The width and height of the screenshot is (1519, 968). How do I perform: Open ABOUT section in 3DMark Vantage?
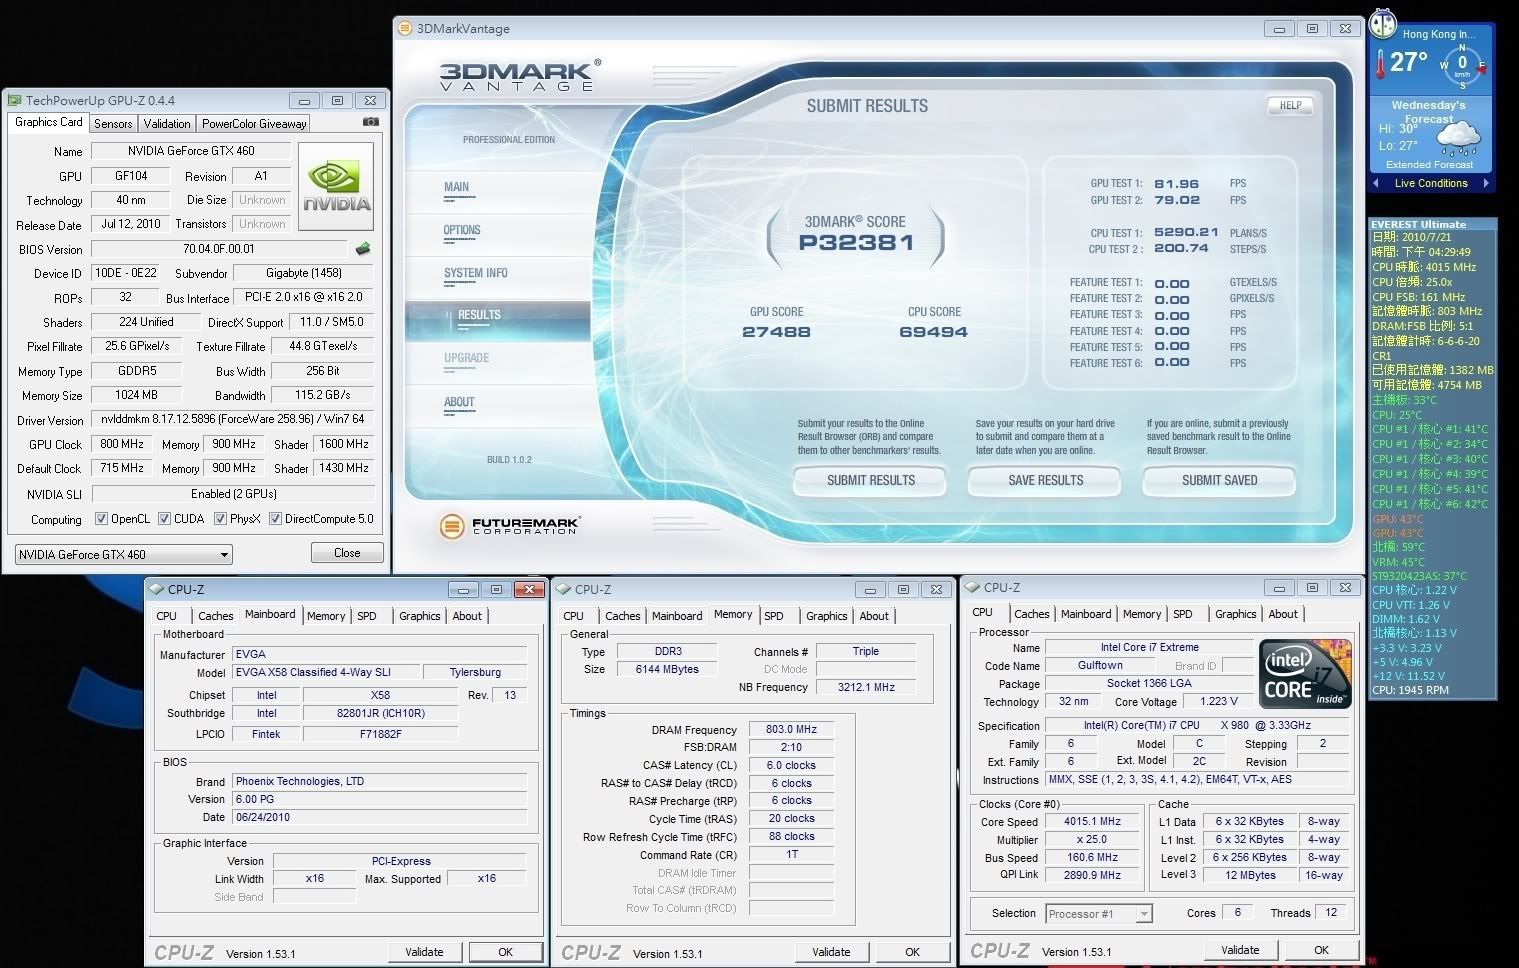(459, 402)
